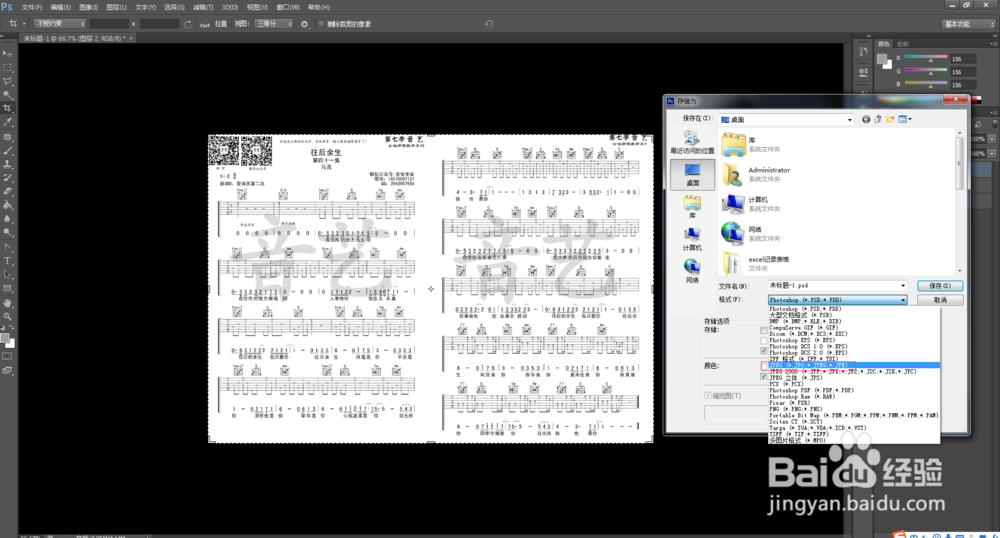Toggle delete cropped pixels checkbox
Image resolution: width=1000 pixels, height=538 pixels.
pyautogui.click(x=321, y=24)
